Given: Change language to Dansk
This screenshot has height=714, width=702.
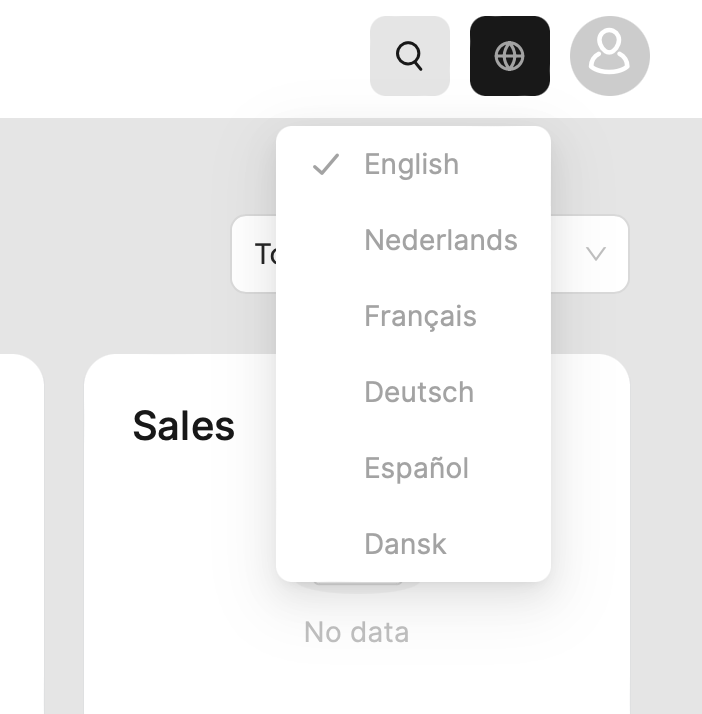Looking at the screenshot, I should click(x=405, y=545).
